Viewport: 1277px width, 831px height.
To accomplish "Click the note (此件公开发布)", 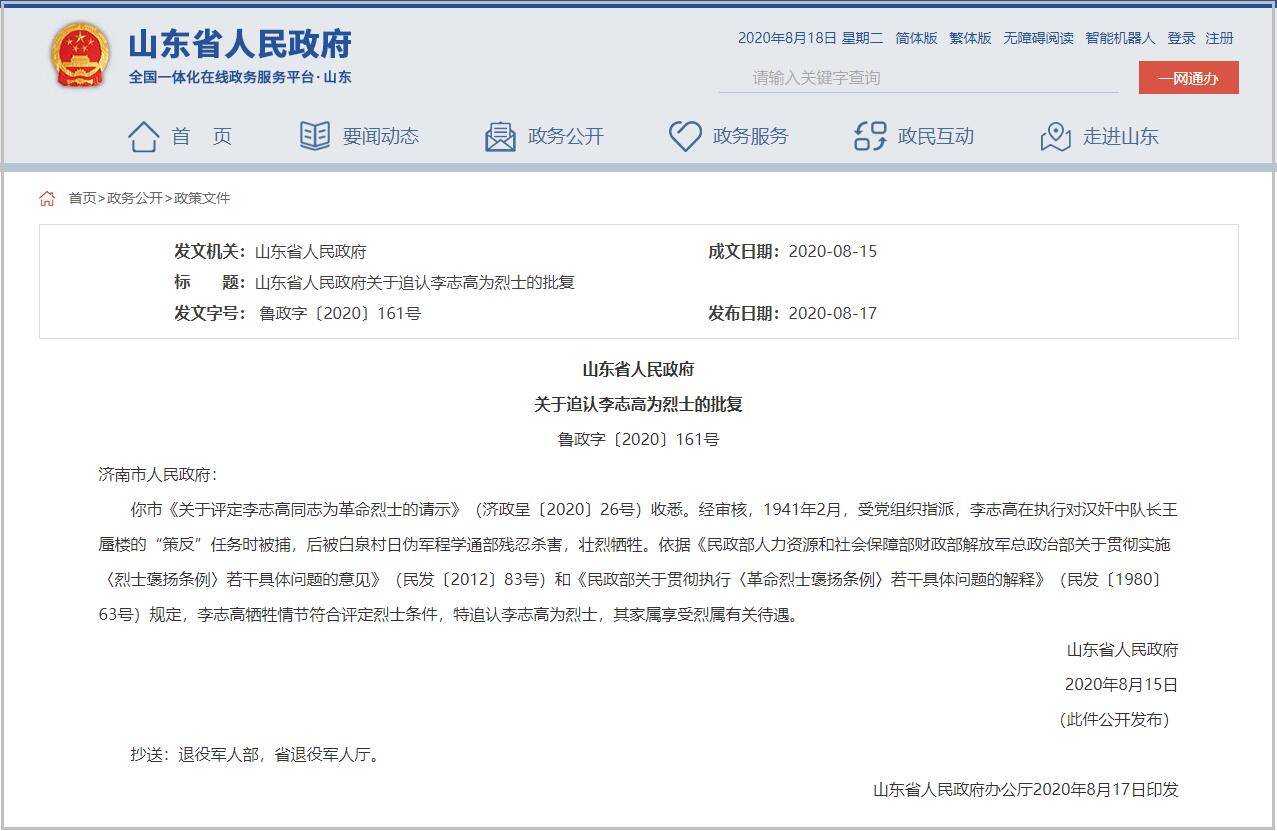I will point(1114,719).
